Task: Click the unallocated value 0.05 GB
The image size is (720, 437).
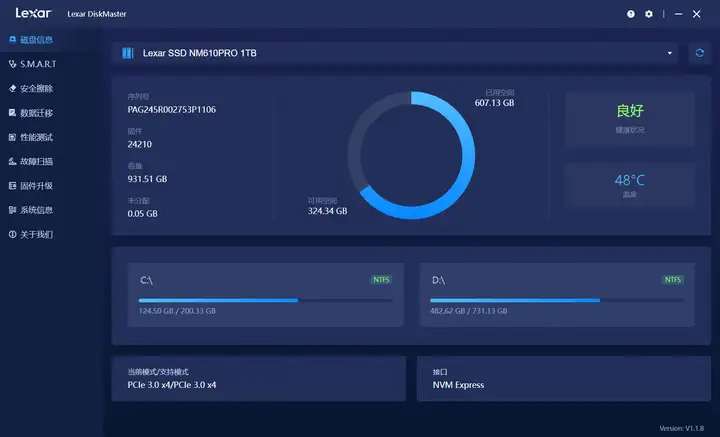Action: click(142, 213)
